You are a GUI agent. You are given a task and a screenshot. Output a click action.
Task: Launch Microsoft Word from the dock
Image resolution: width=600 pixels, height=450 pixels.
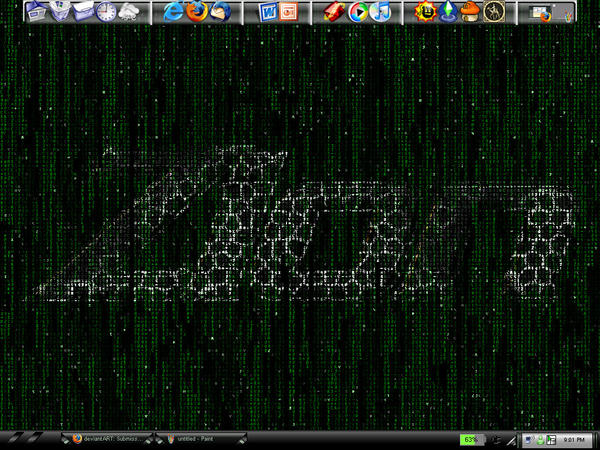[268, 12]
